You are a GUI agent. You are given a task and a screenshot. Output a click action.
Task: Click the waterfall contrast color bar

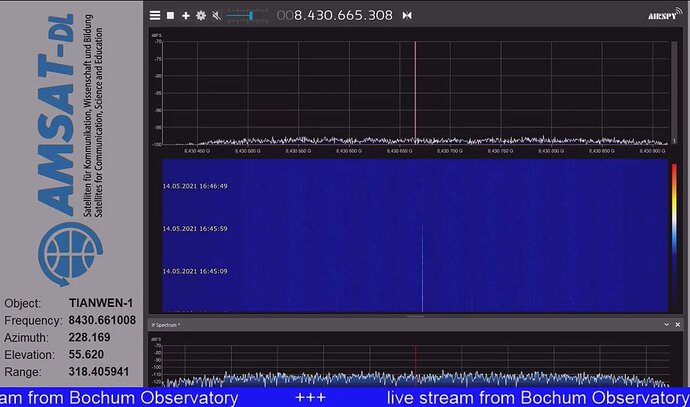pos(674,235)
